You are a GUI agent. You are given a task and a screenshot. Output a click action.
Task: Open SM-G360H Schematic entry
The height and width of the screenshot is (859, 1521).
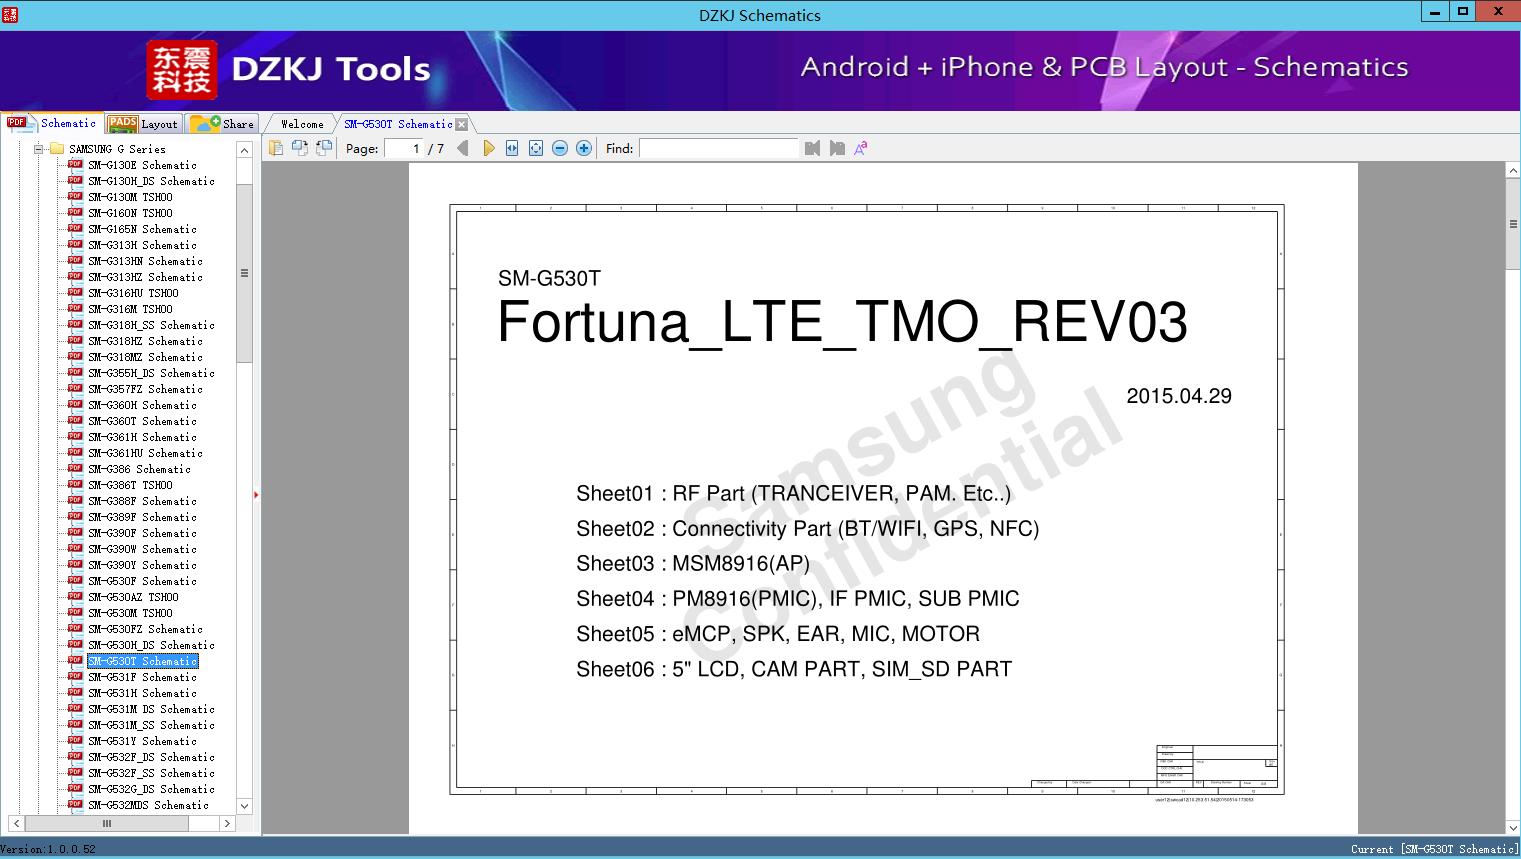pos(142,405)
